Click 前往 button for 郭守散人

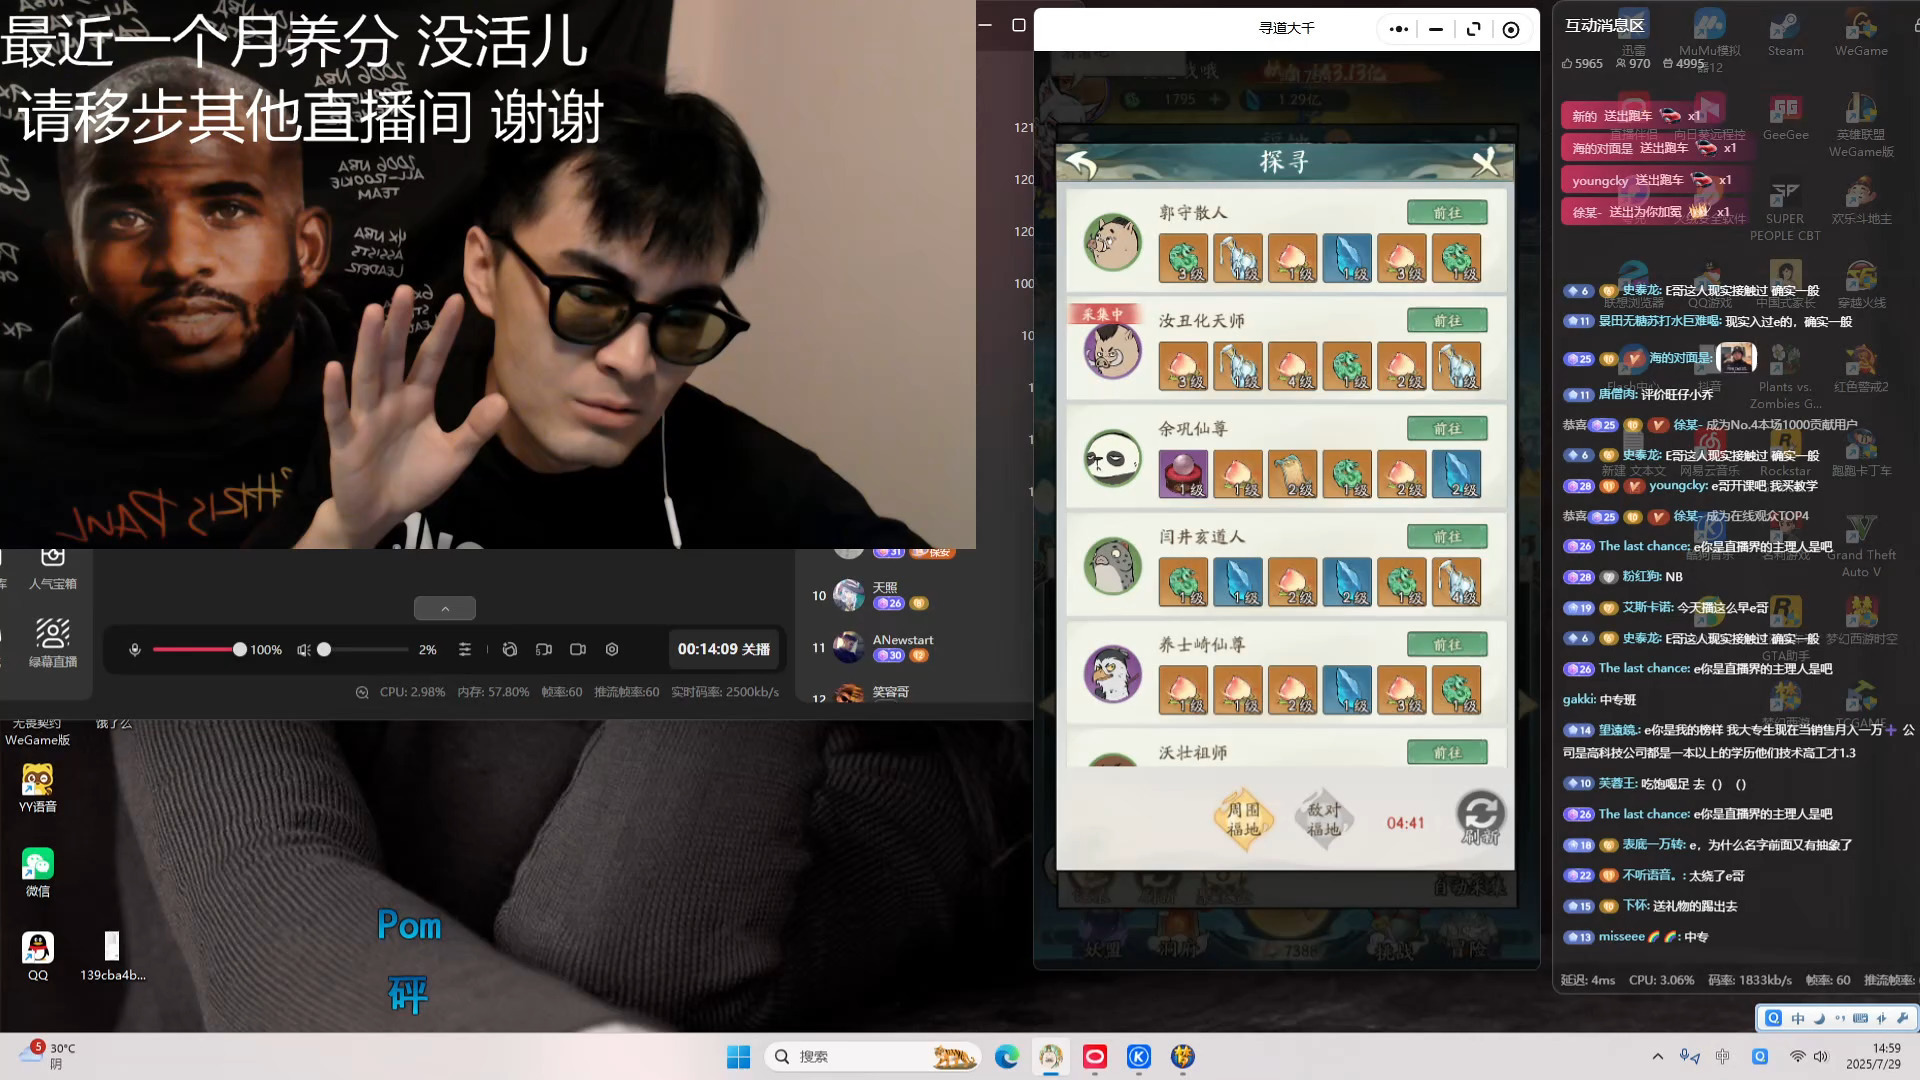(1446, 213)
